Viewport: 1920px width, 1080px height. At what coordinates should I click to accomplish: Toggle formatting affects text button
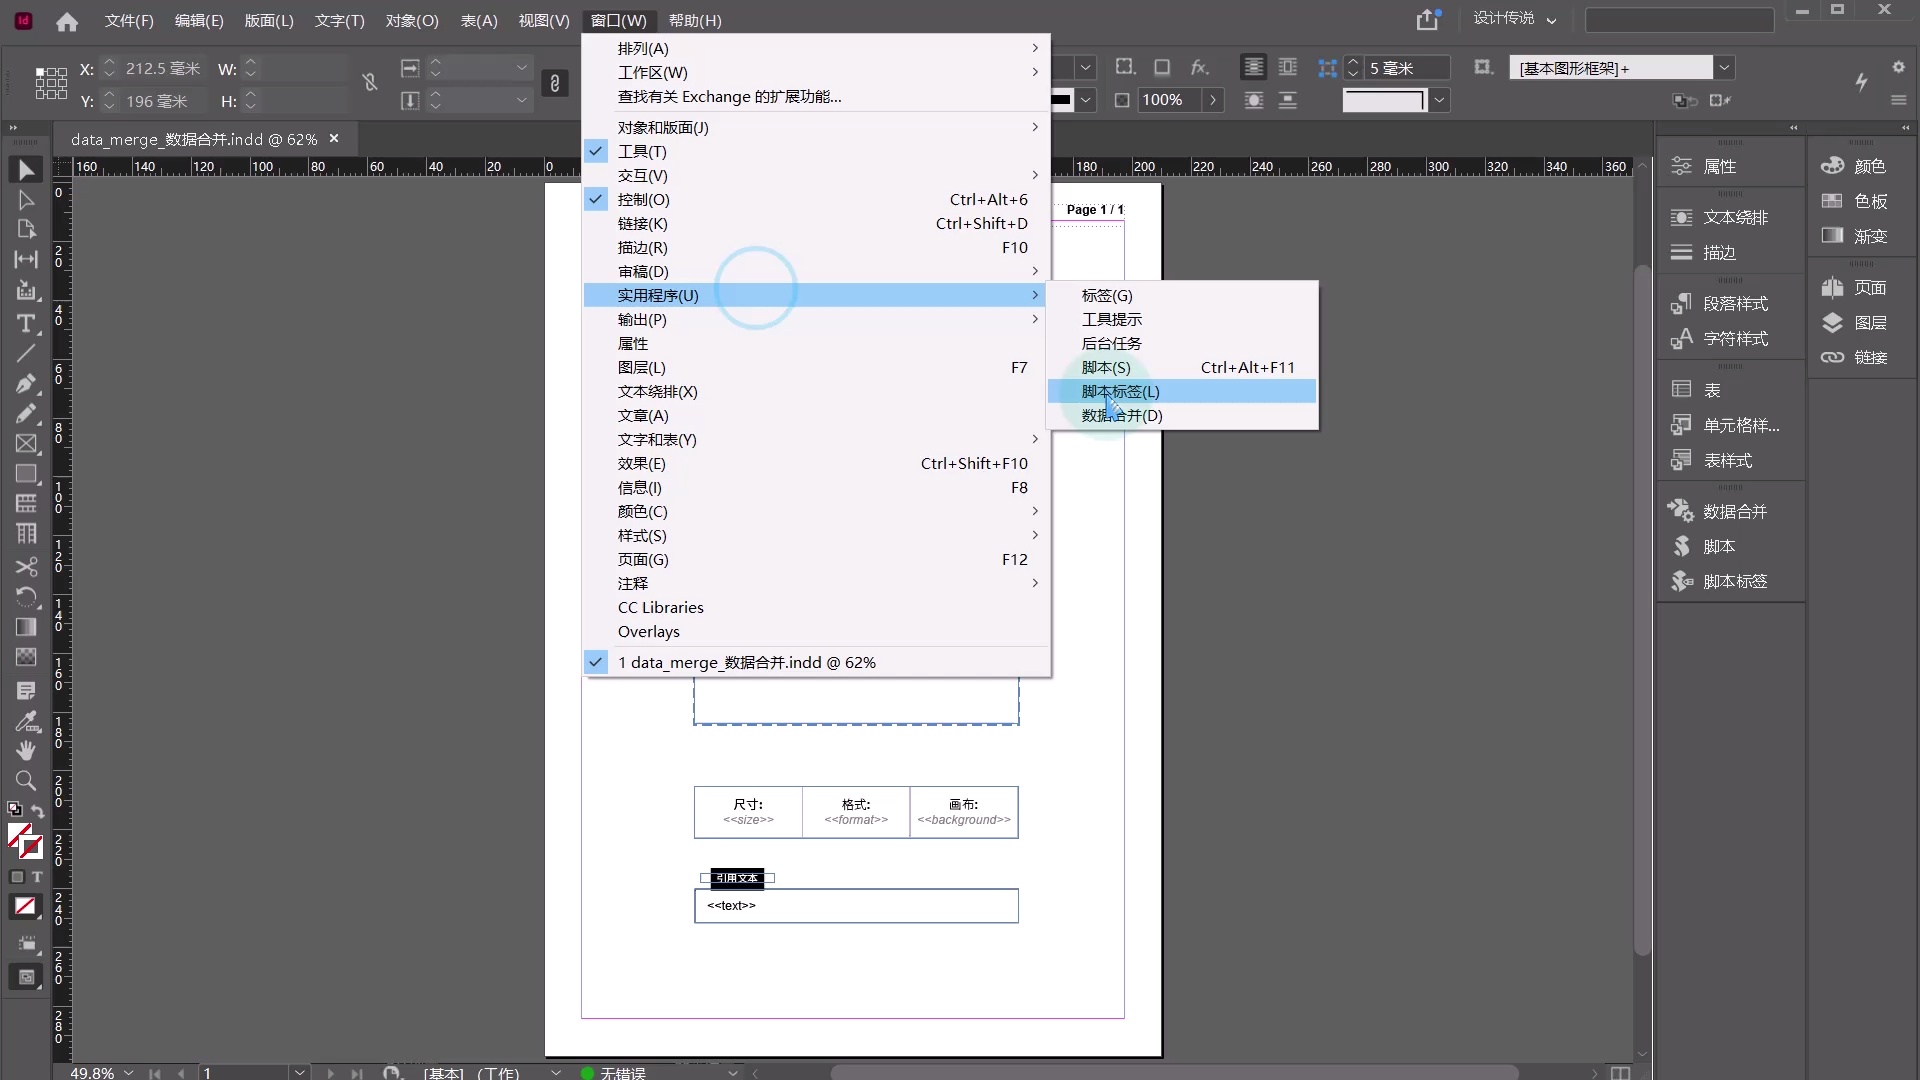pos(37,877)
